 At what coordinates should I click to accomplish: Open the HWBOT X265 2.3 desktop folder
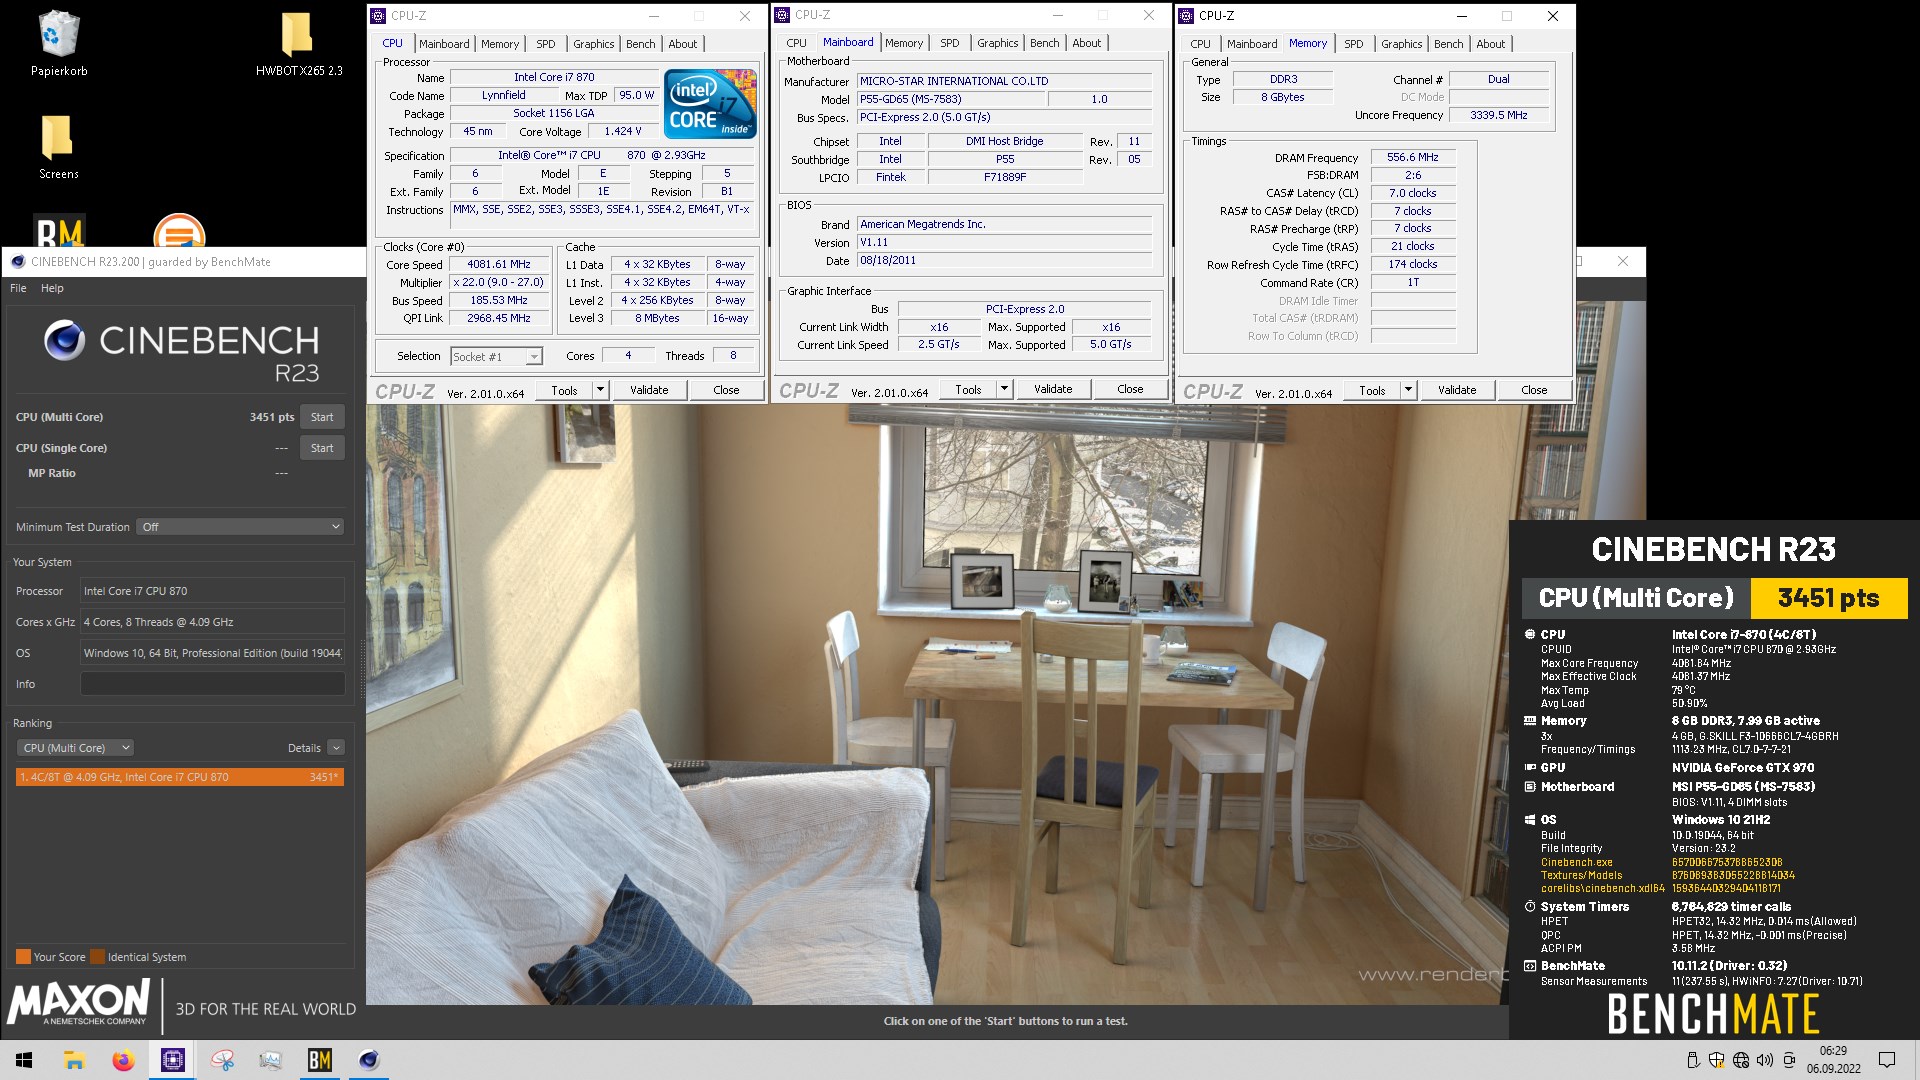[x=298, y=44]
